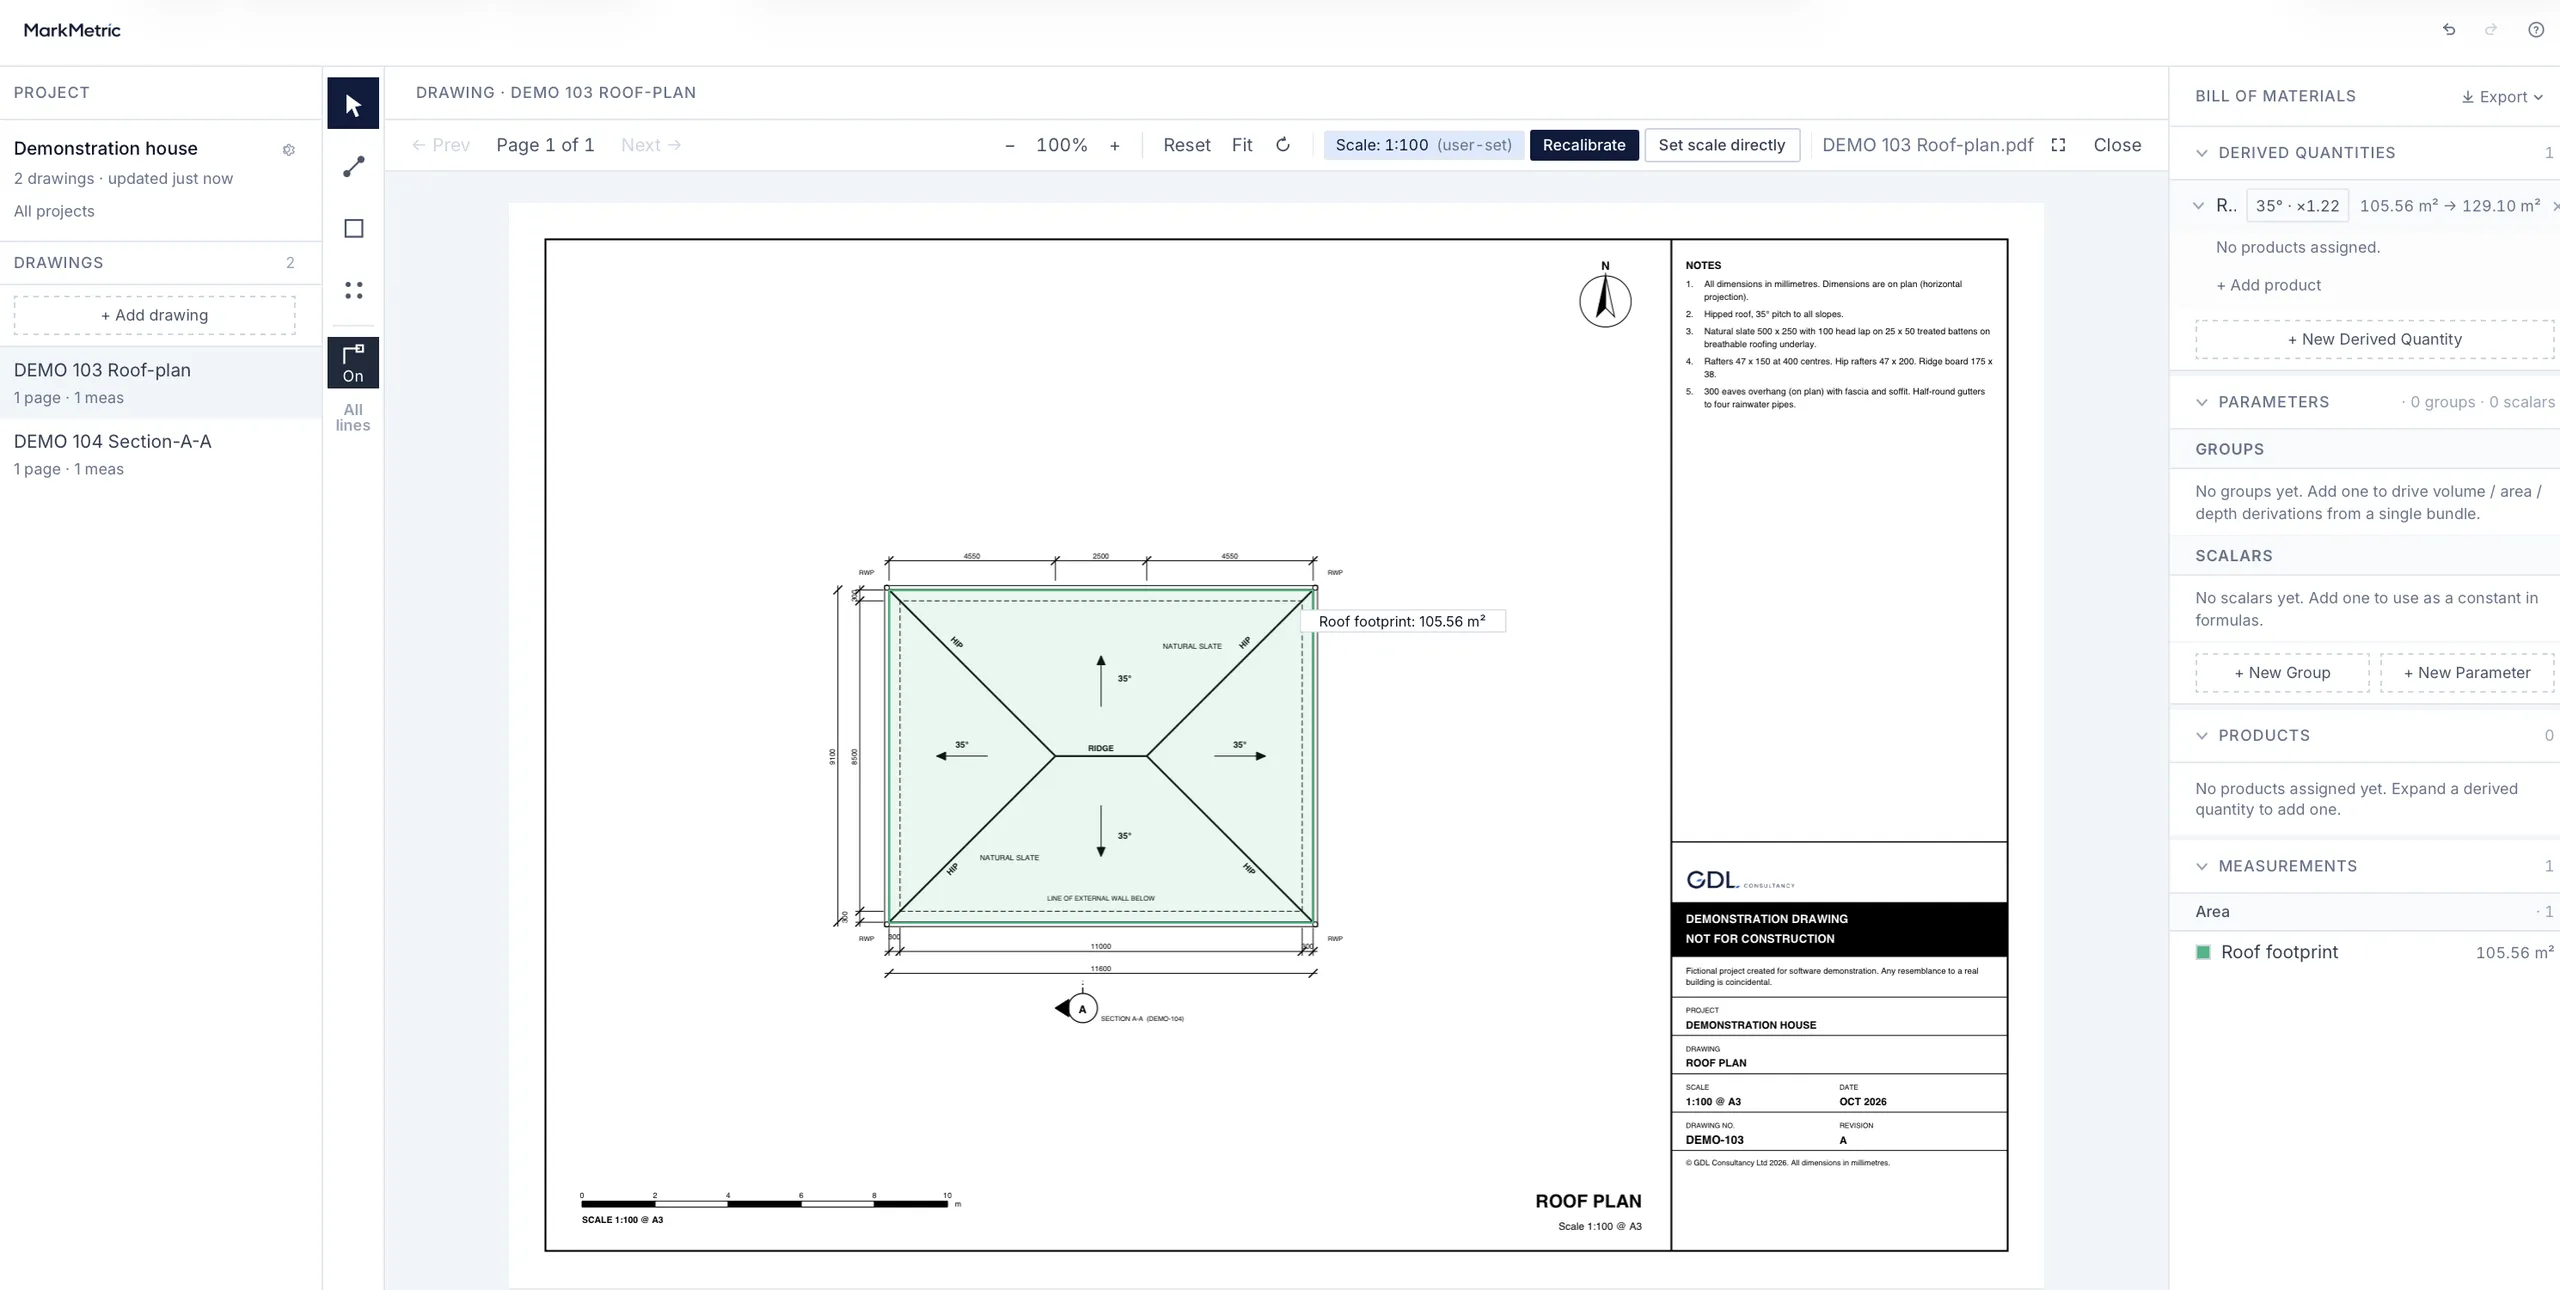Open drawing in fullscreen icon
Image resolution: width=2560 pixels, height=1290 pixels.
point(2058,145)
